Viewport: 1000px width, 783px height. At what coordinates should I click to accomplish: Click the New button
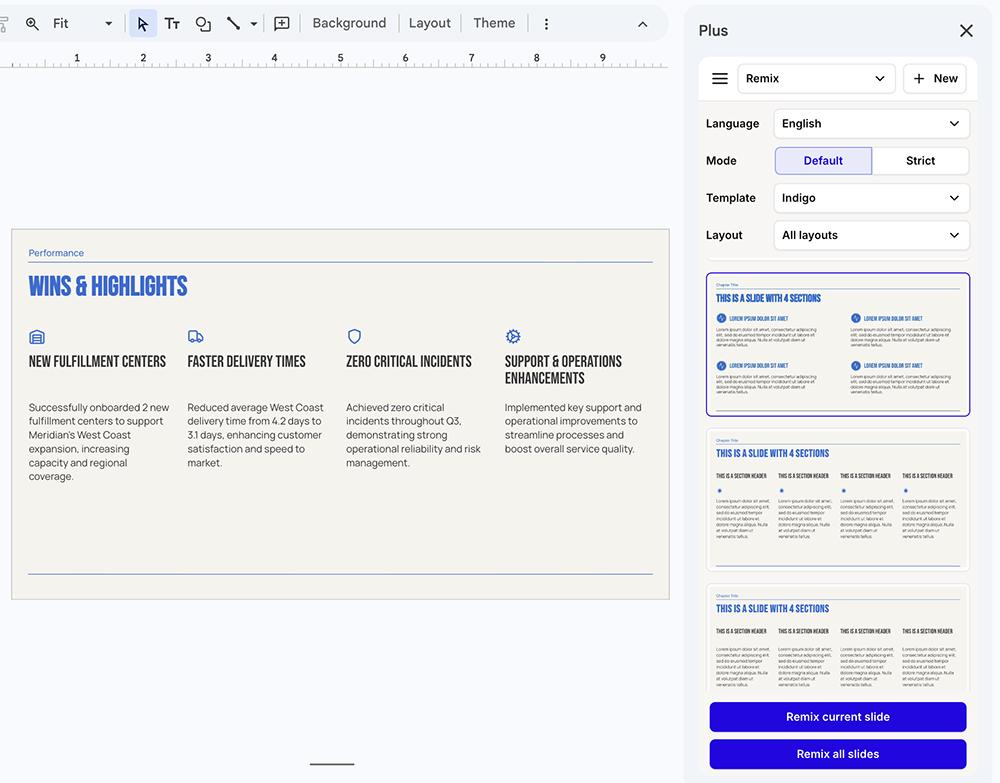pos(935,78)
